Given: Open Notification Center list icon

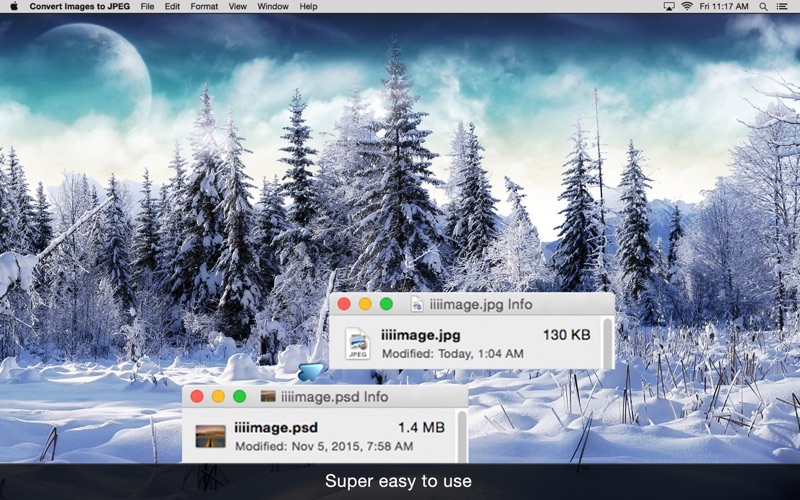Looking at the screenshot, I should (x=781, y=7).
